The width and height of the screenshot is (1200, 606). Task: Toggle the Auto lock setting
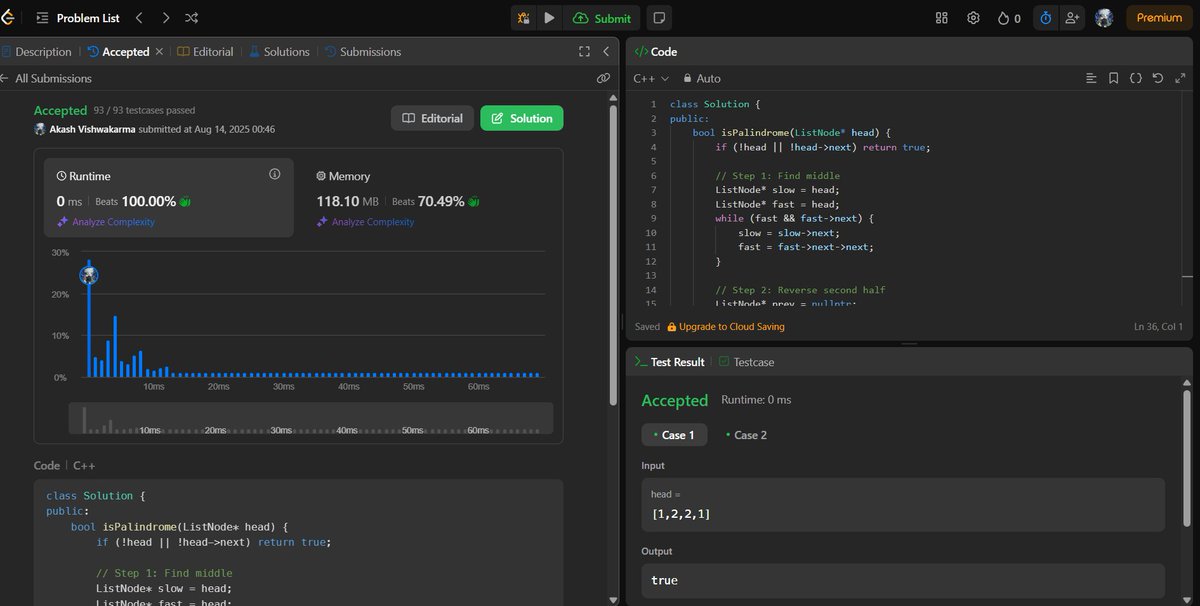(x=702, y=78)
